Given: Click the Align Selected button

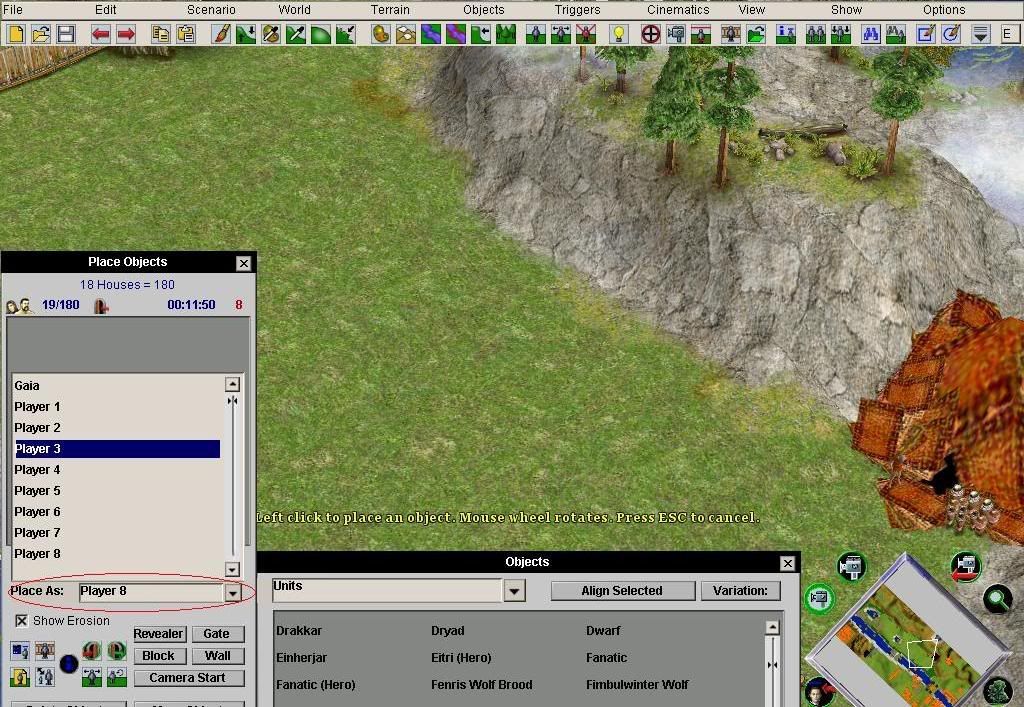Looking at the screenshot, I should pyautogui.click(x=621, y=591).
